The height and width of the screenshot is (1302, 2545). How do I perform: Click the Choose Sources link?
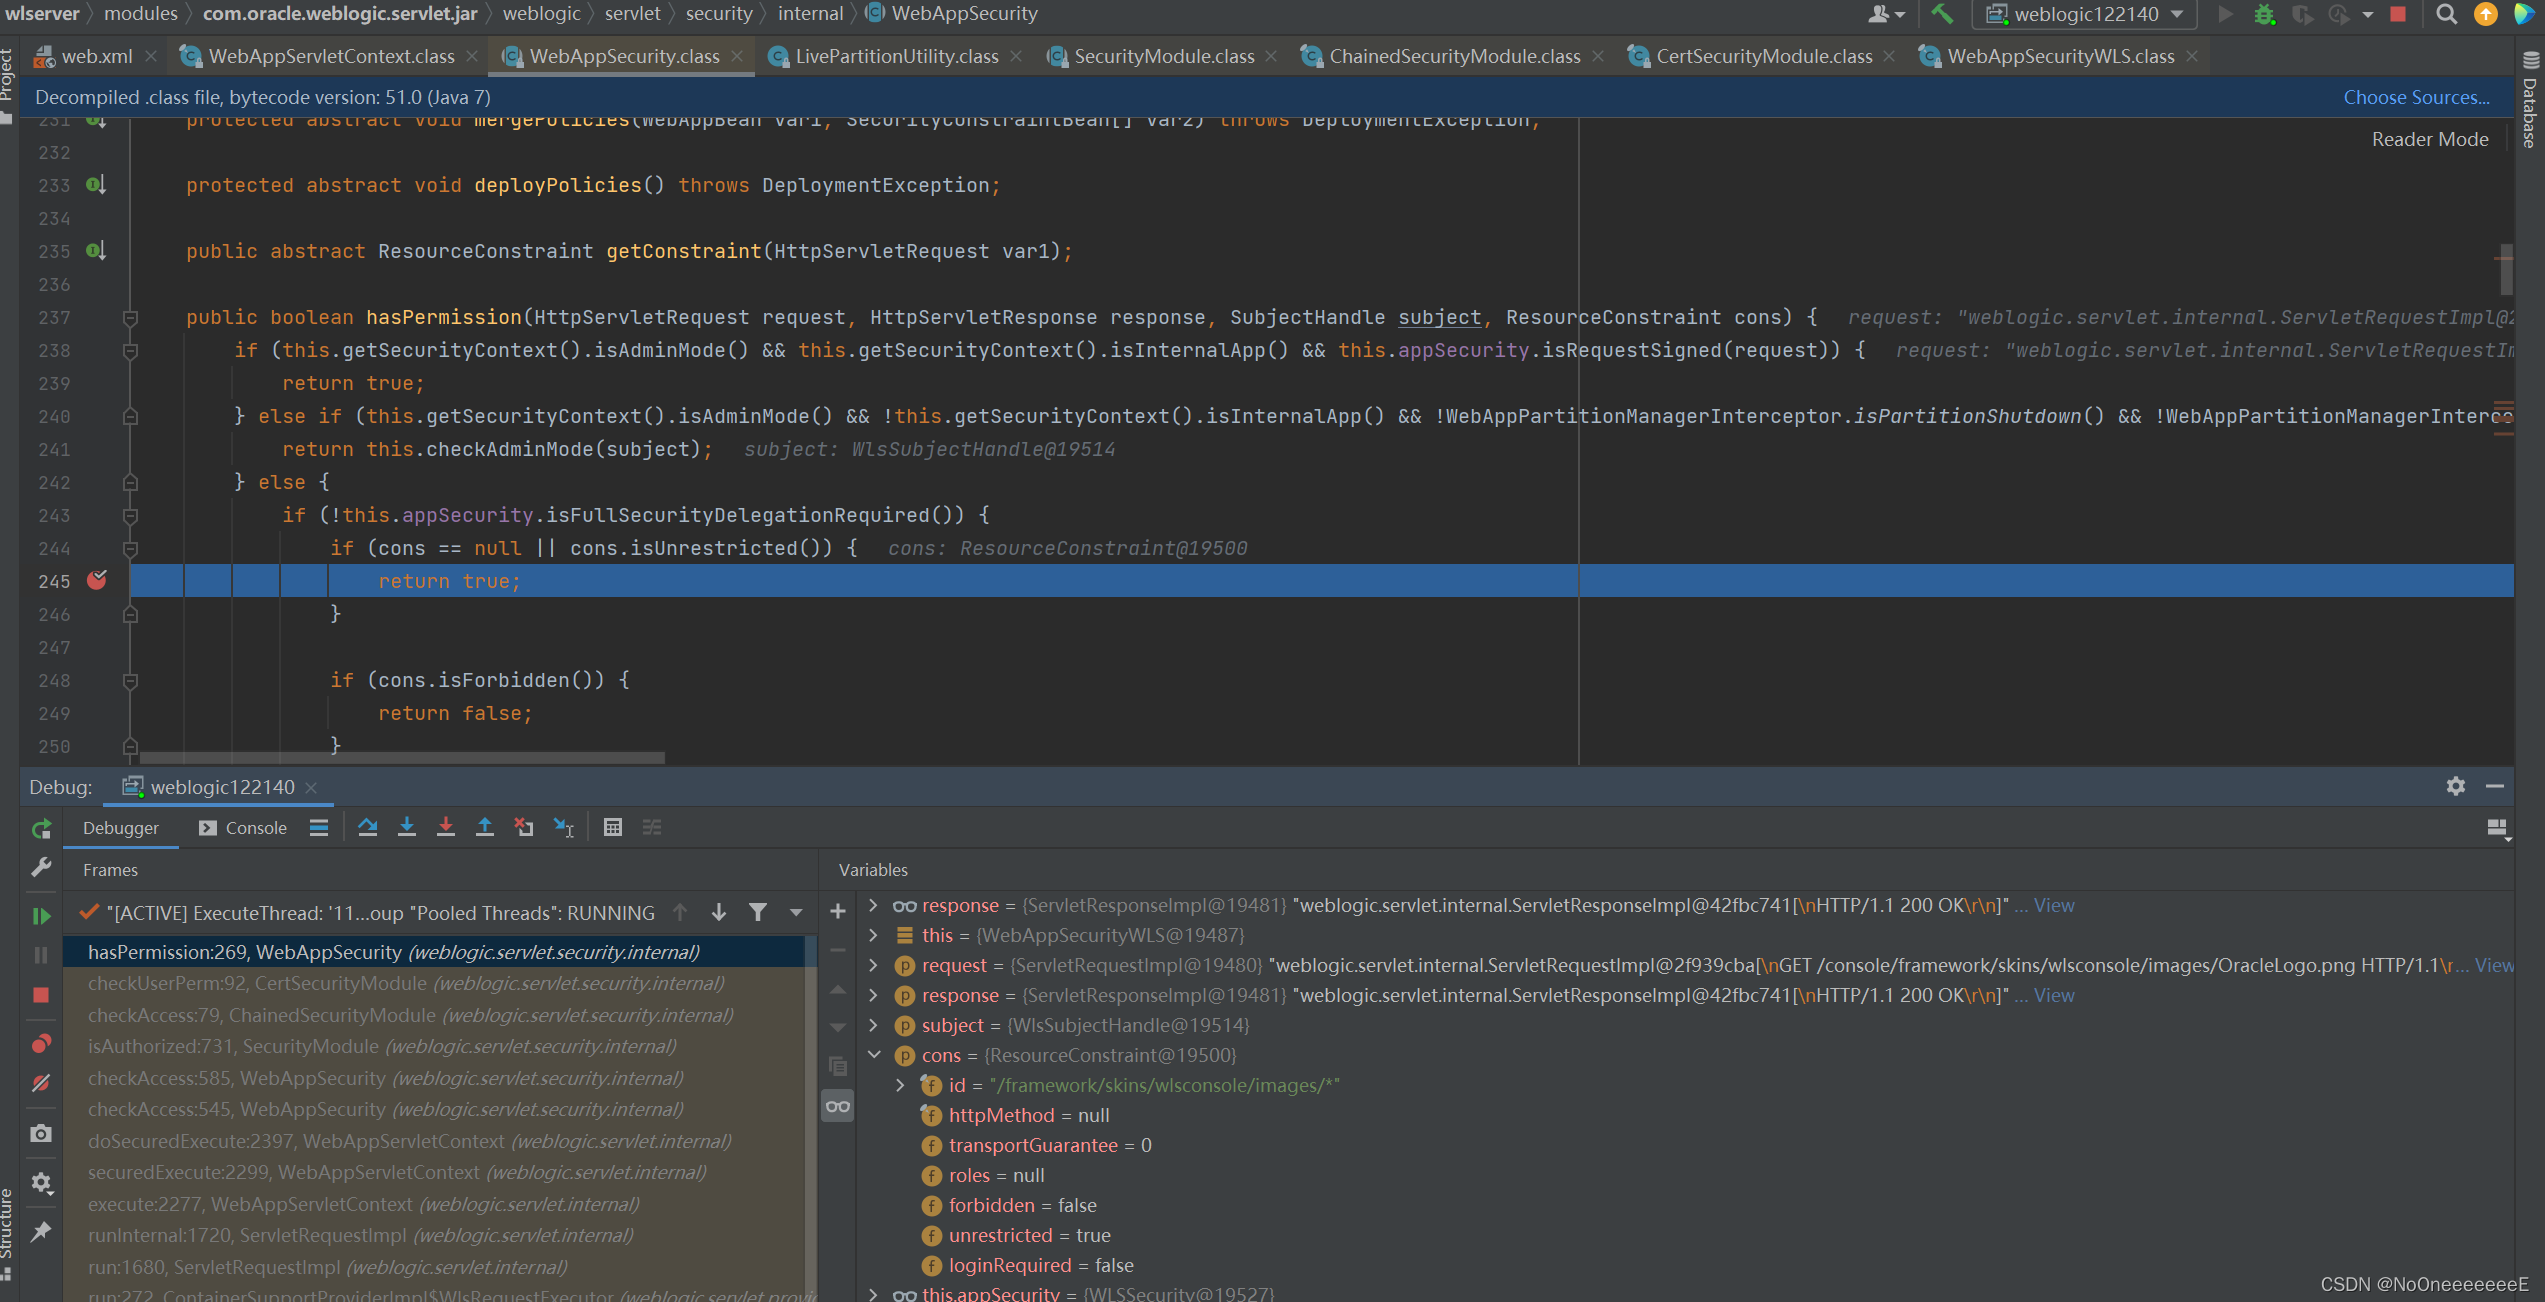[x=2416, y=95]
